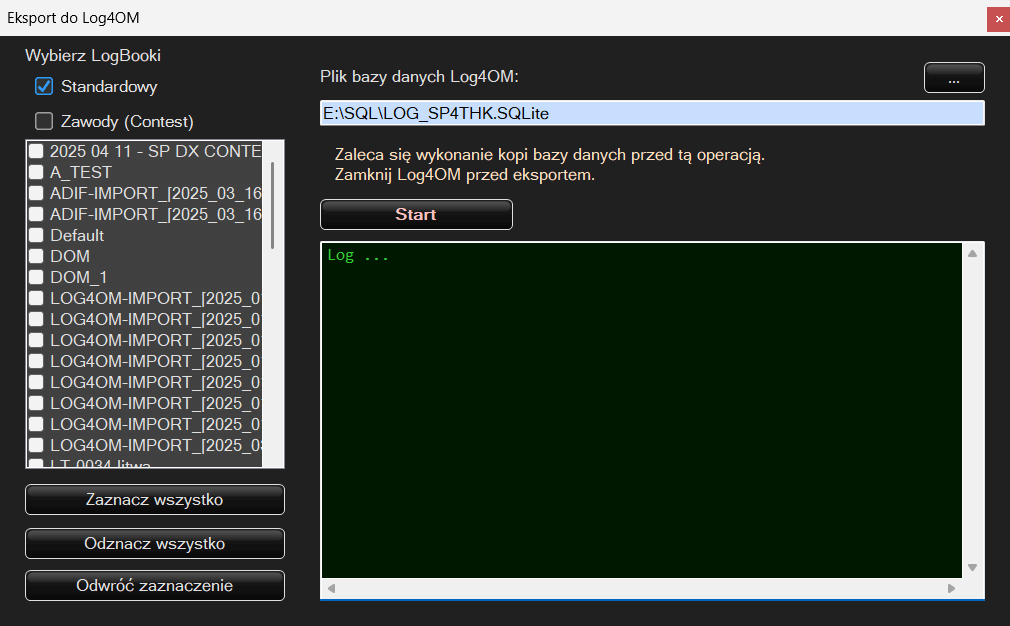Uncheck the Standardowy checkbox
The height and width of the screenshot is (626, 1010).
point(44,87)
